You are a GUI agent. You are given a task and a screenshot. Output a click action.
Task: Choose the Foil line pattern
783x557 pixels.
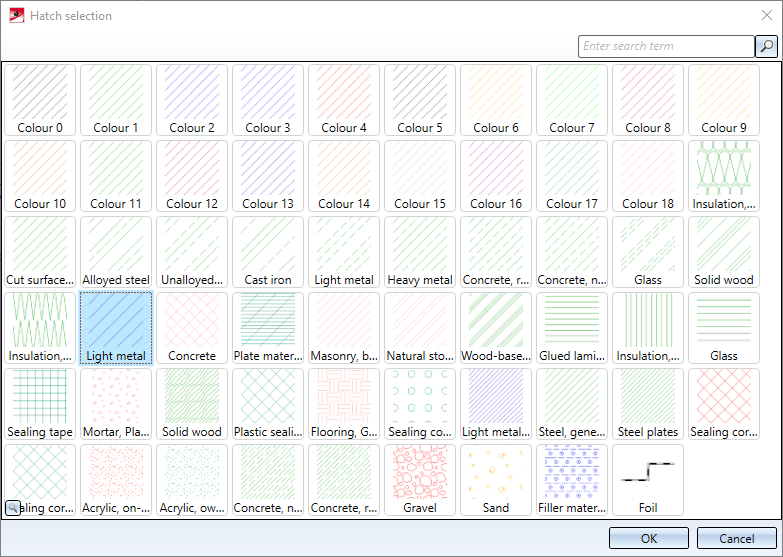pyautogui.click(x=648, y=480)
